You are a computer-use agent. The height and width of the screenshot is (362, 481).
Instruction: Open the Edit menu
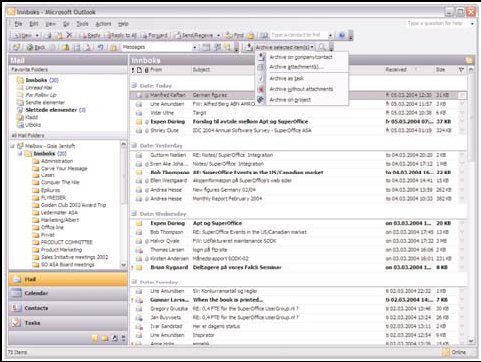(34, 24)
